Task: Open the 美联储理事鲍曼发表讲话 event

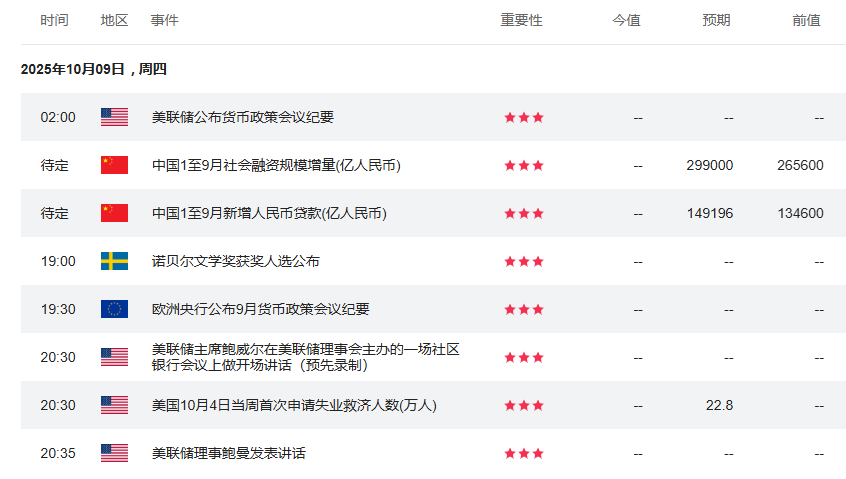Action: tap(228, 453)
